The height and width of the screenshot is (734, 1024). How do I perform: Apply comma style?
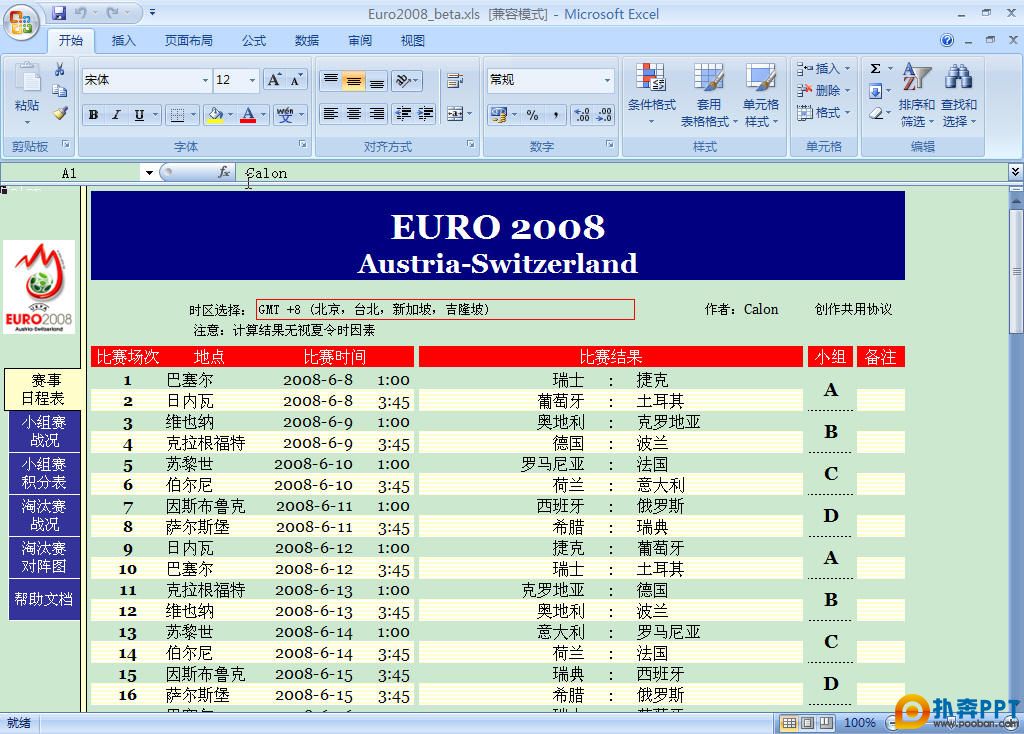[555, 115]
